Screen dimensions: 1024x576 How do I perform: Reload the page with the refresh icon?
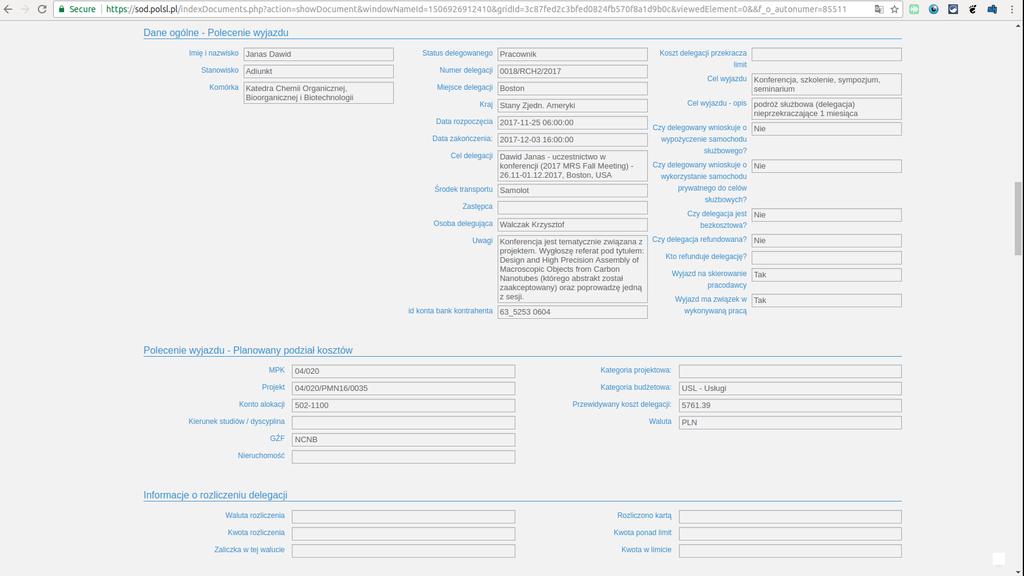[x=42, y=9]
